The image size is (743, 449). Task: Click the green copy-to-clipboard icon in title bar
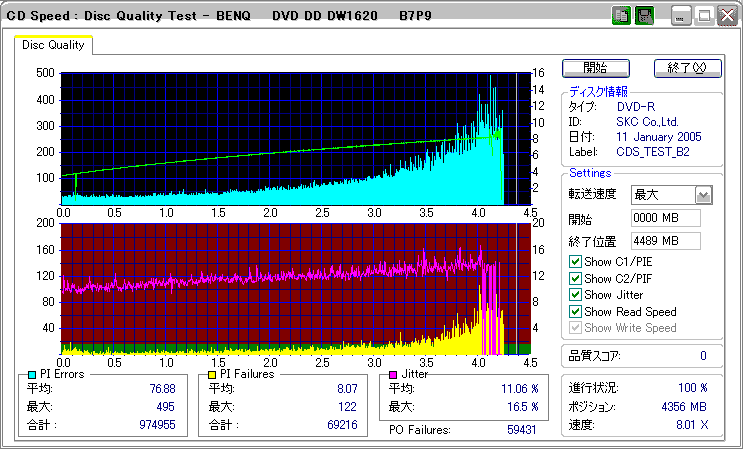(621, 16)
